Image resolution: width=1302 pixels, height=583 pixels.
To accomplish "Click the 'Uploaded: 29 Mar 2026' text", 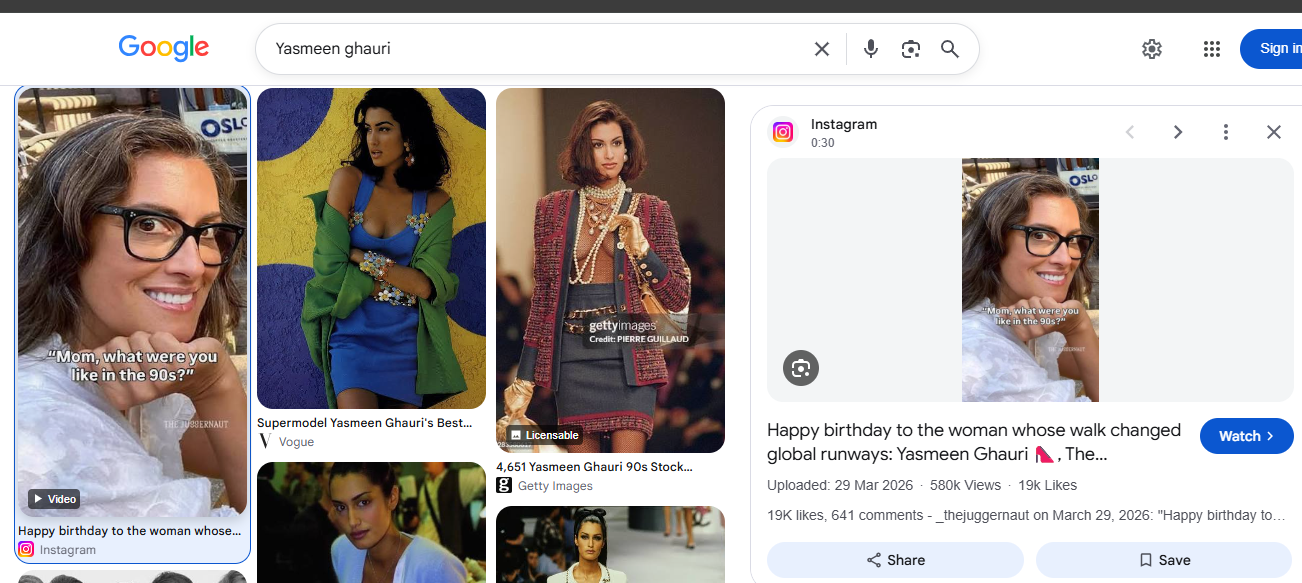I will (839, 485).
